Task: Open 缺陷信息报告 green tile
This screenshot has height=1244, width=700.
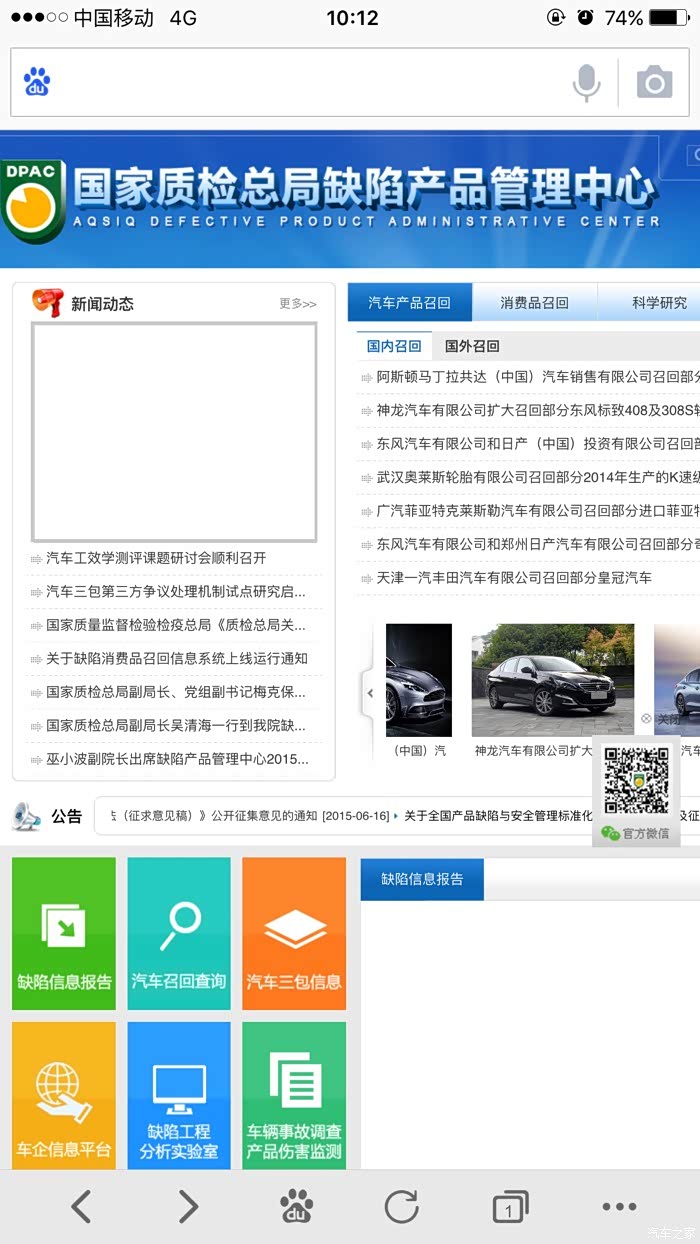Action: point(64,933)
